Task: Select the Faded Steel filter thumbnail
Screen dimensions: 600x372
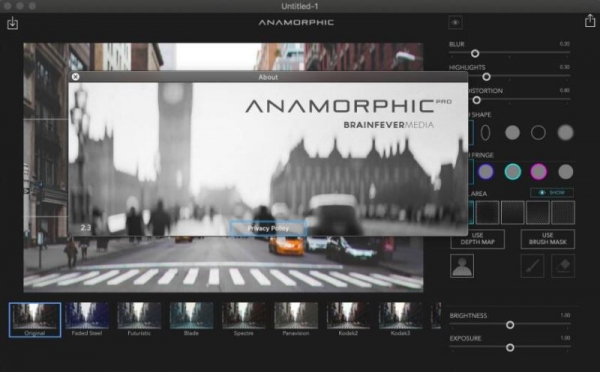Action: point(87,319)
